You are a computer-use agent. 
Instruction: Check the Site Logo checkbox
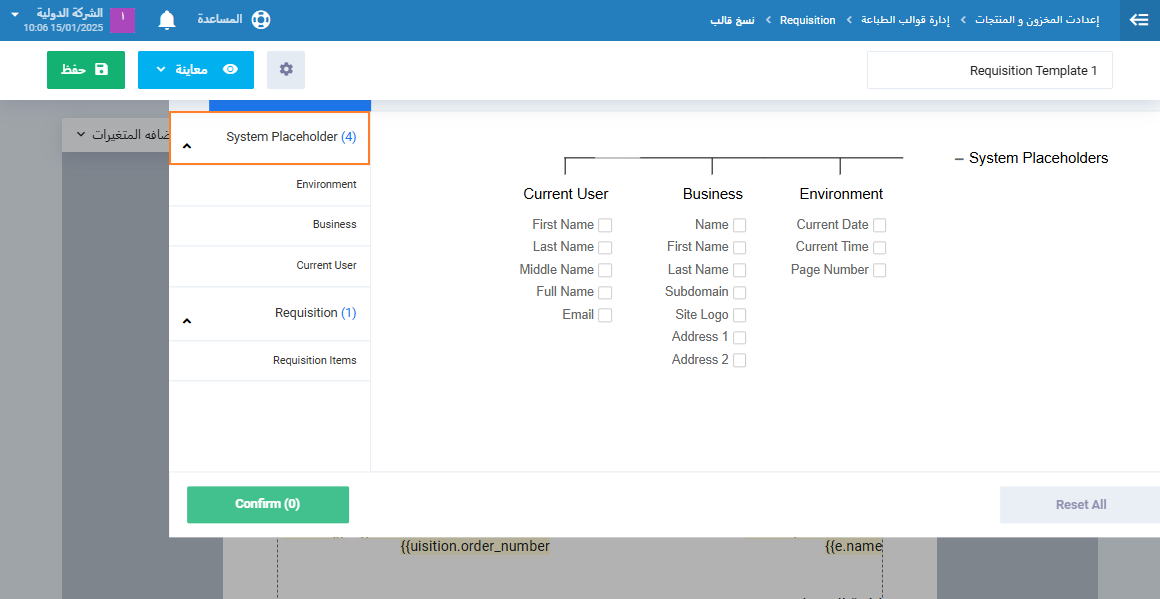(x=739, y=315)
